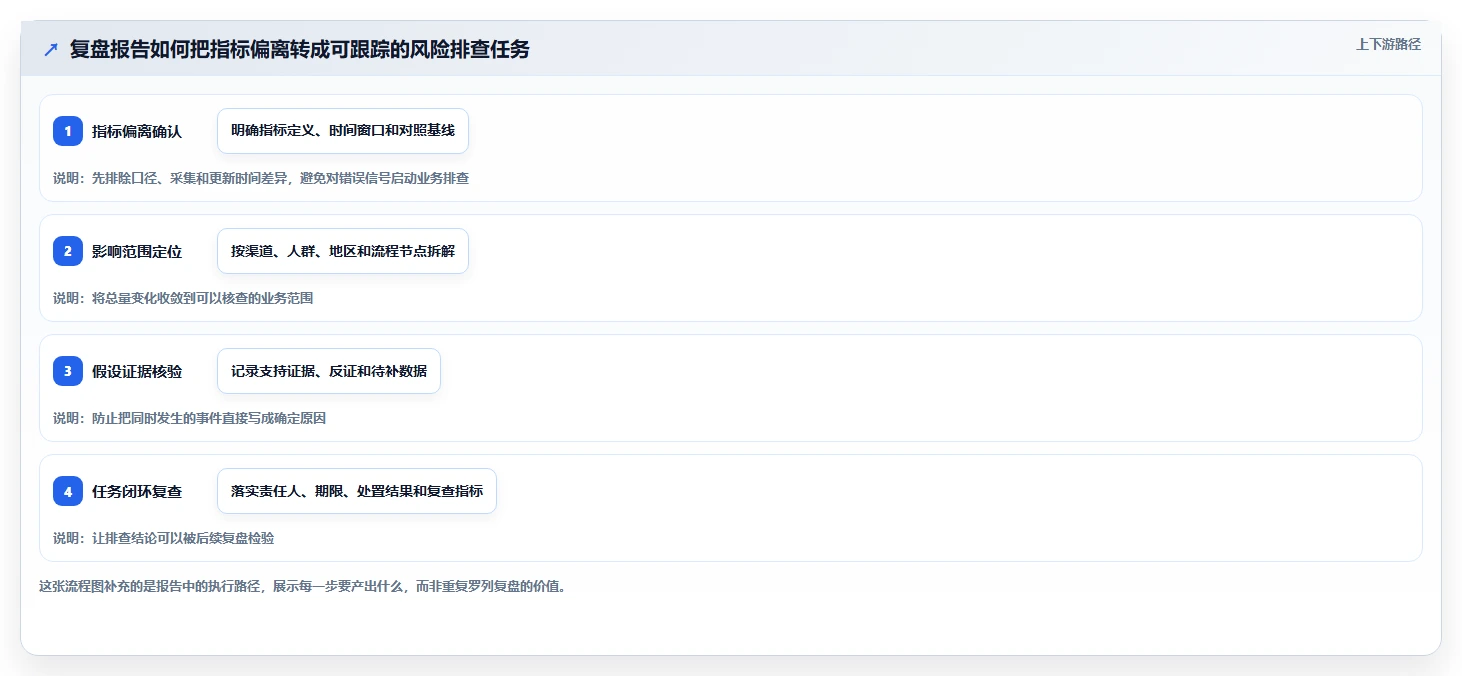
Task: Click the step title 假设证据核验
Action: coord(137,371)
